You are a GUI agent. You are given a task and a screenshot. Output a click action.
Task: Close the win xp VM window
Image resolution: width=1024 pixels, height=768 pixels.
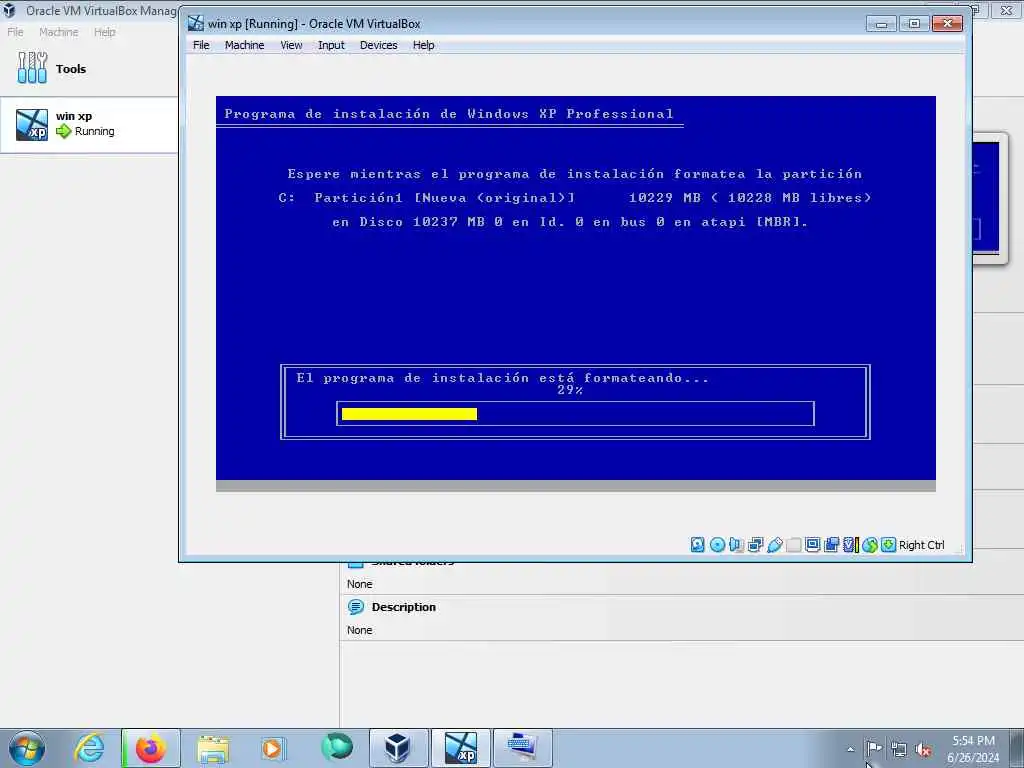coord(947,24)
